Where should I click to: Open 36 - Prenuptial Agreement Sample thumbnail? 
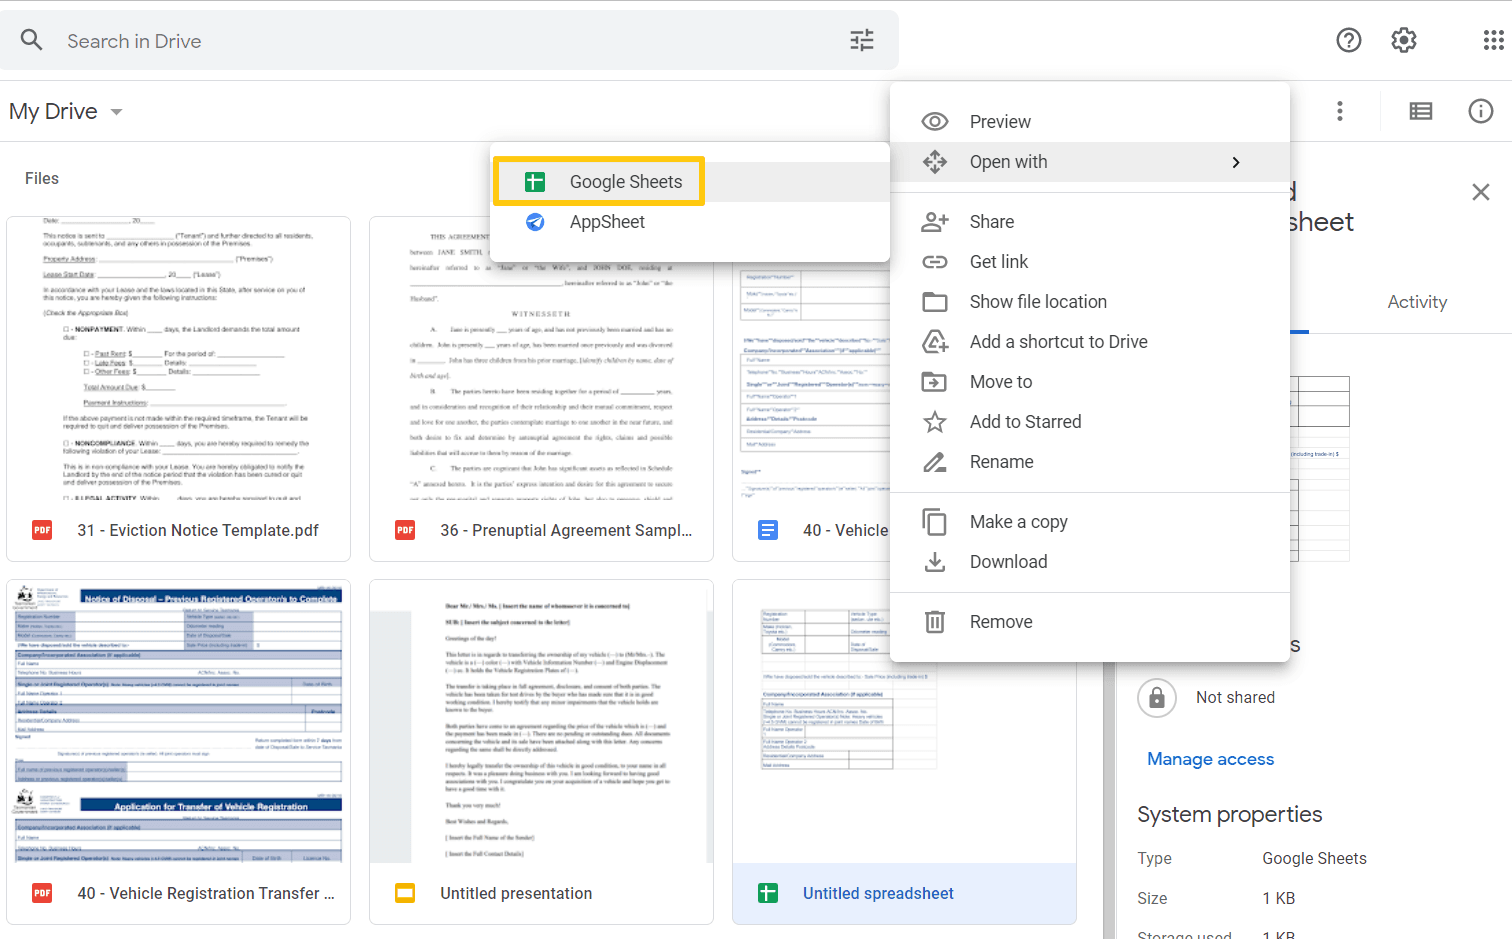541,358
